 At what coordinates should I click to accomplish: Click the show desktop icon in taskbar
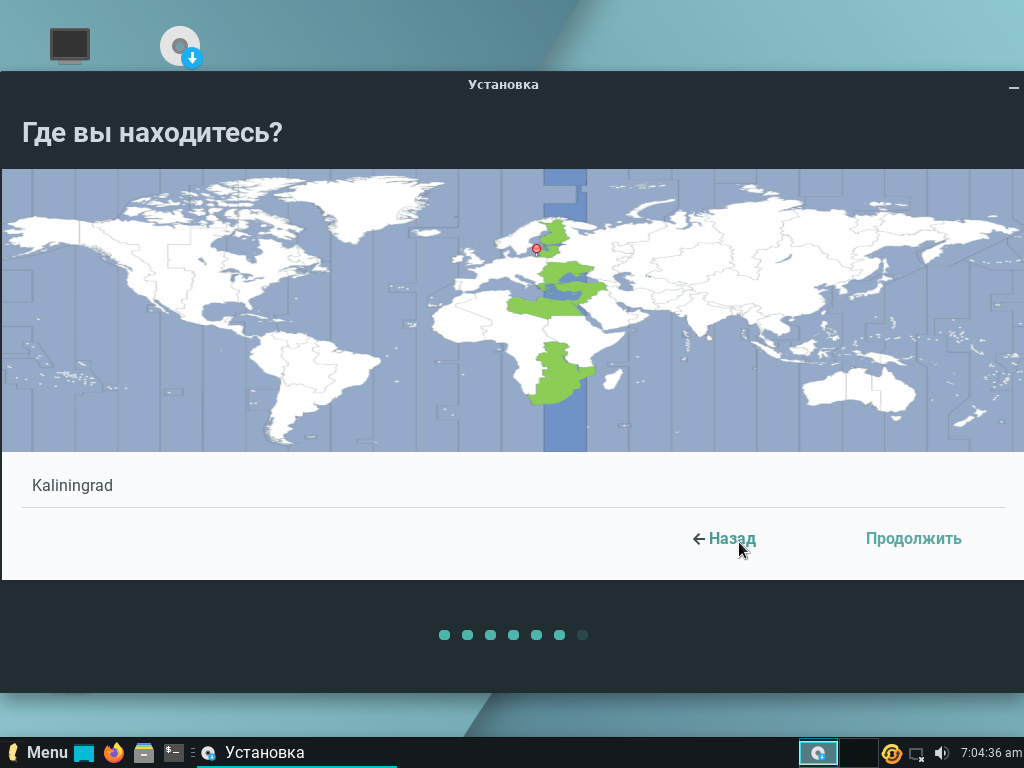point(84,753)
